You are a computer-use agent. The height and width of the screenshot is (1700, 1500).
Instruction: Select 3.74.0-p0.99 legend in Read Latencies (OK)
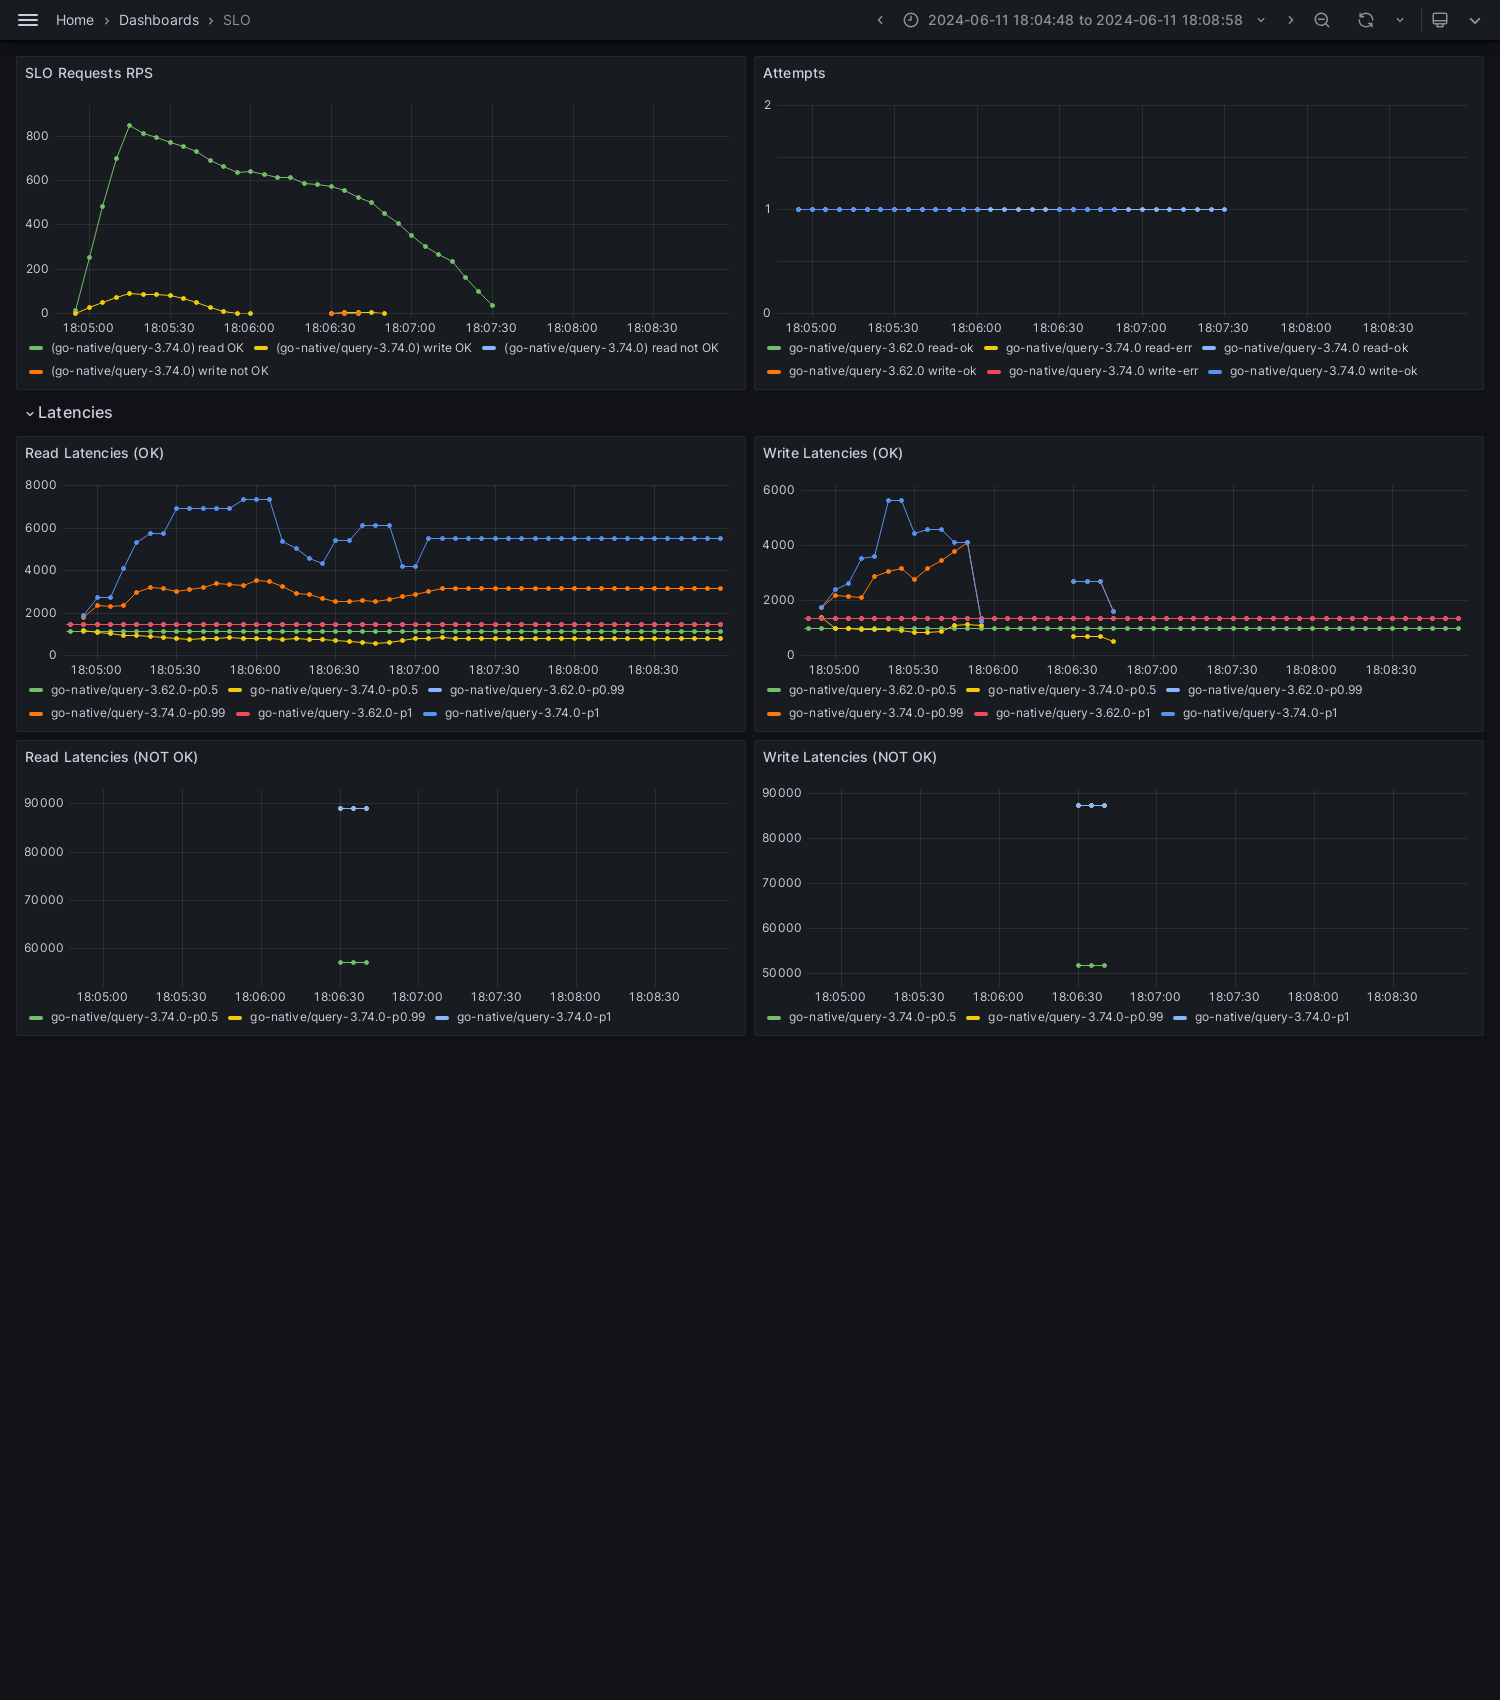pyautogui.click(x=138, y=713)
